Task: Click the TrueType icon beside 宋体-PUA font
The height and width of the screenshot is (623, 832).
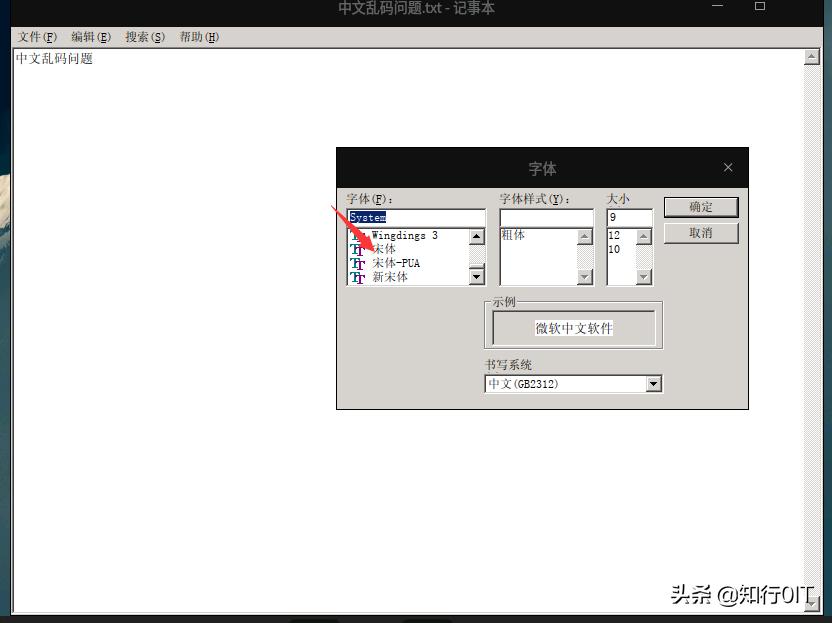Action: point(357,263)
